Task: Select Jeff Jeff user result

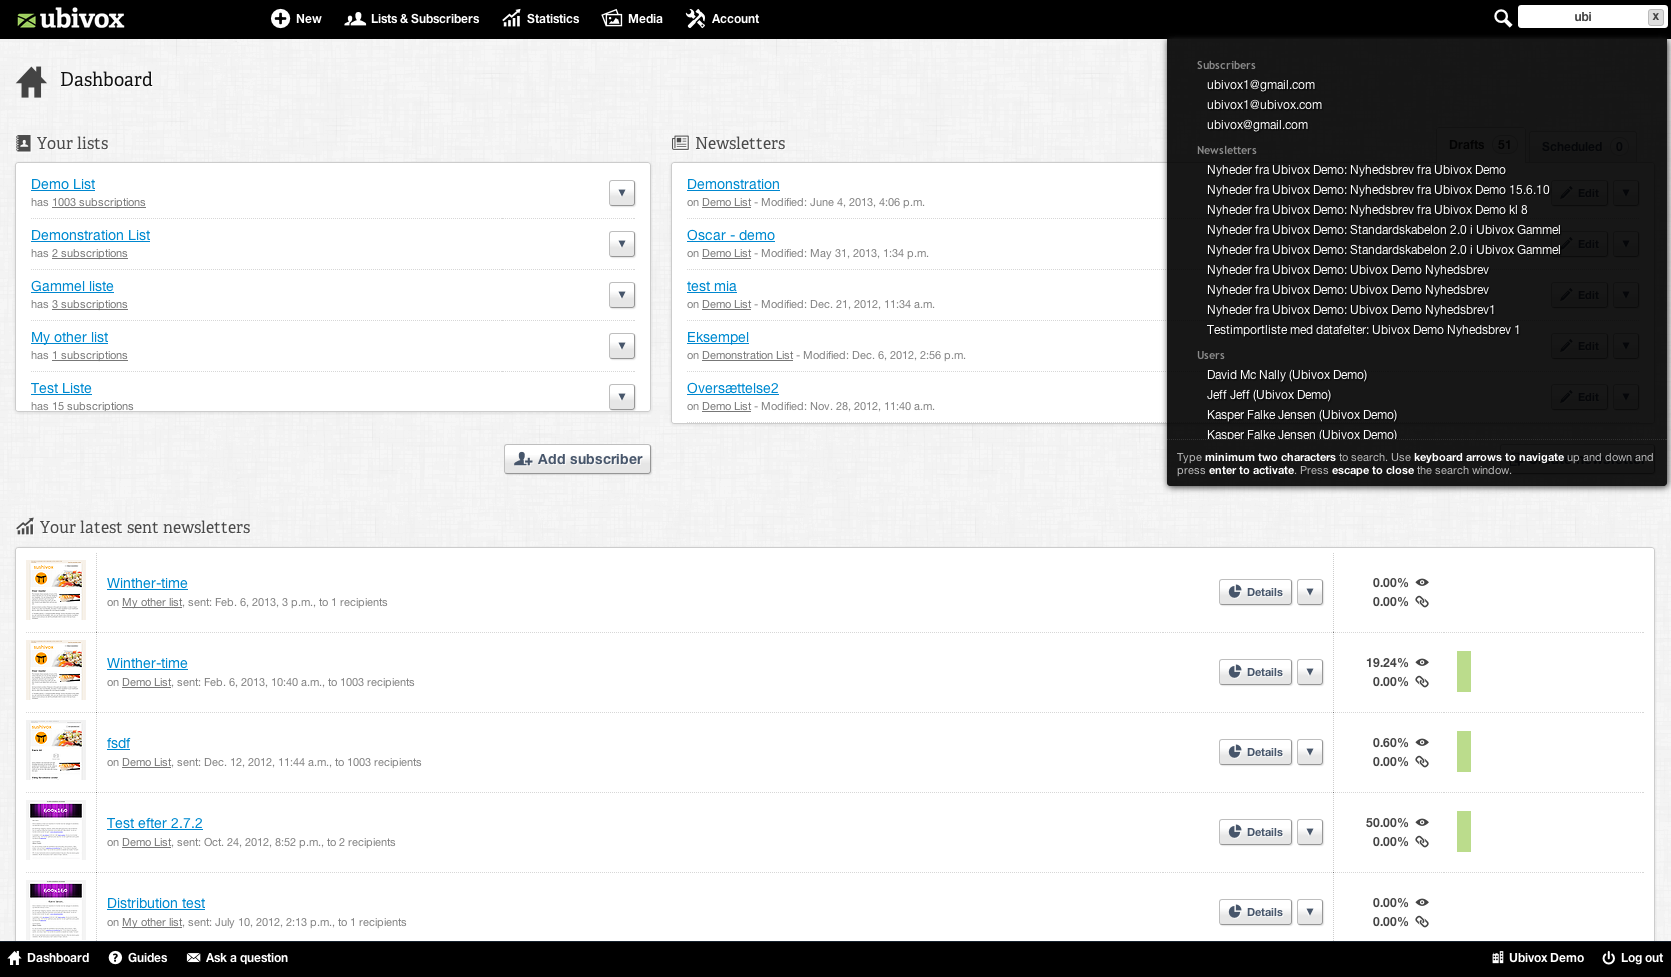Action: tap(1268, 395)
